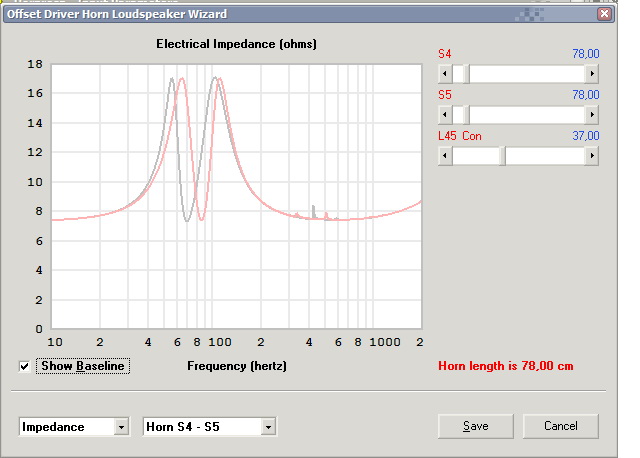Save the horn wizard changes

click(476, 426)
